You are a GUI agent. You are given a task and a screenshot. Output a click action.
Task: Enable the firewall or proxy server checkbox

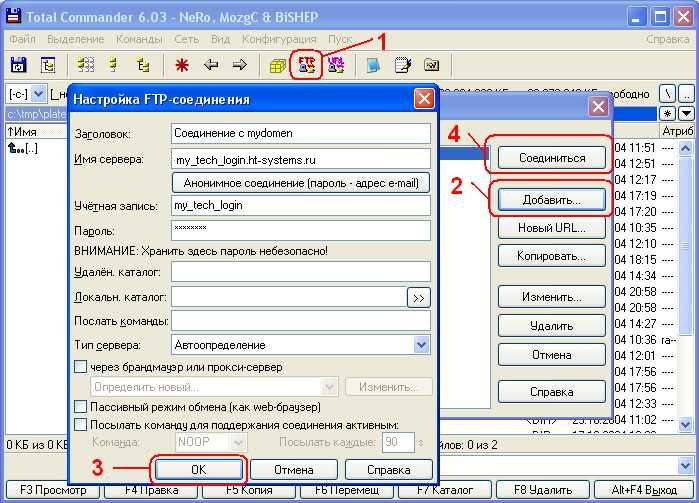[81, 367]
